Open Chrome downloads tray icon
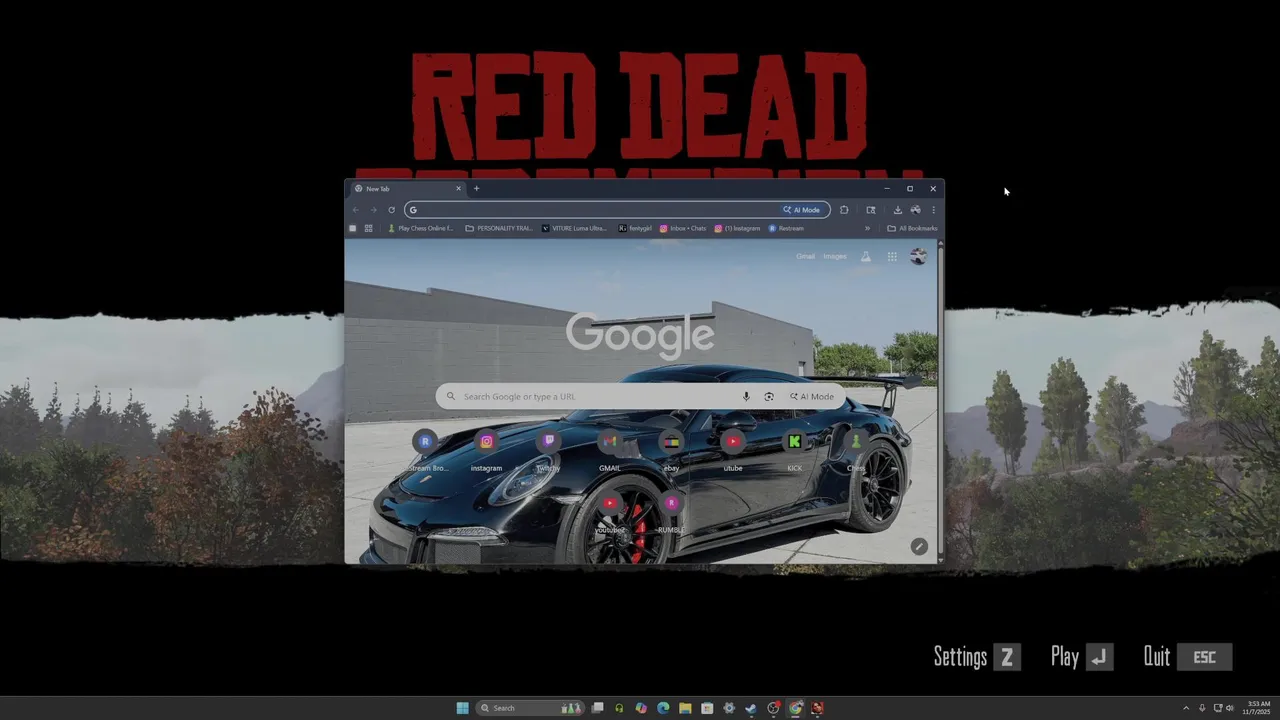 pyautogui.click(x=897, y=210)
